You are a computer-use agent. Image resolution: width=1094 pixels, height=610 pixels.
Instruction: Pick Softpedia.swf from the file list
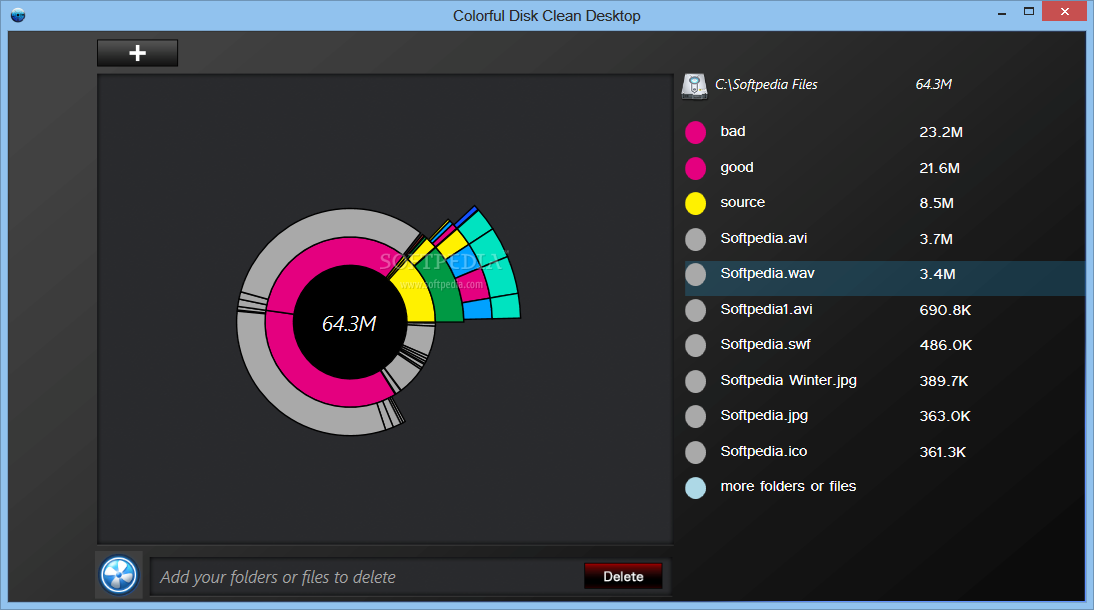coord(765,344)
